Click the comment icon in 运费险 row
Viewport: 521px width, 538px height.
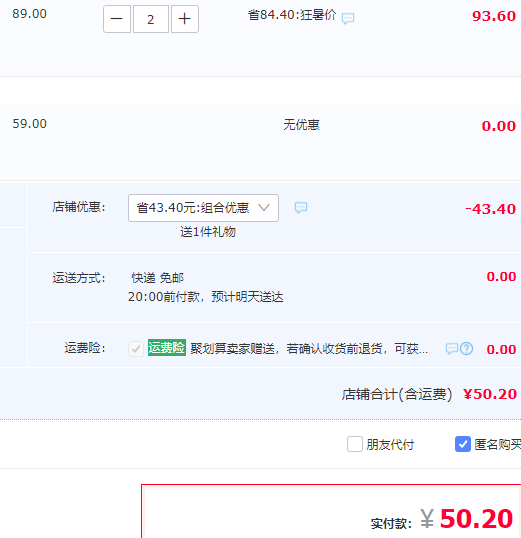point(452,349)
